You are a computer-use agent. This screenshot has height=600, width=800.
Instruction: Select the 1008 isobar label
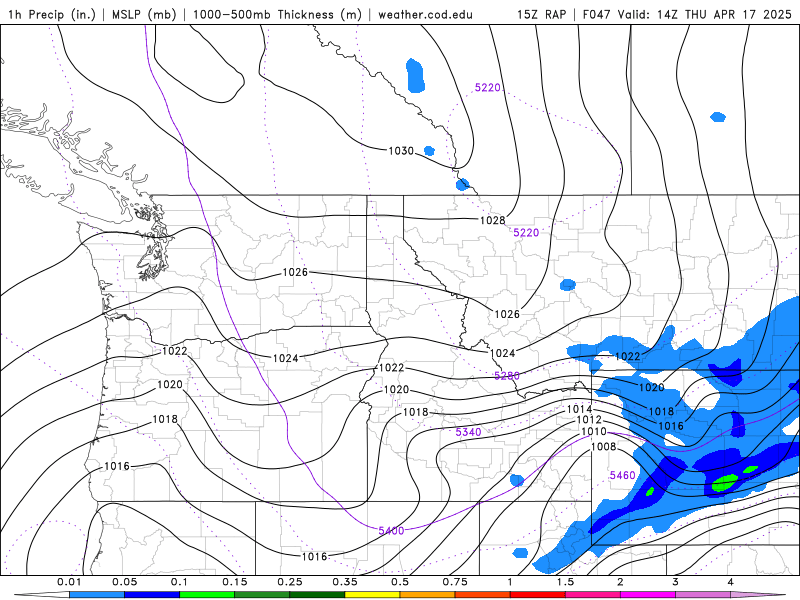pos(604,446)
